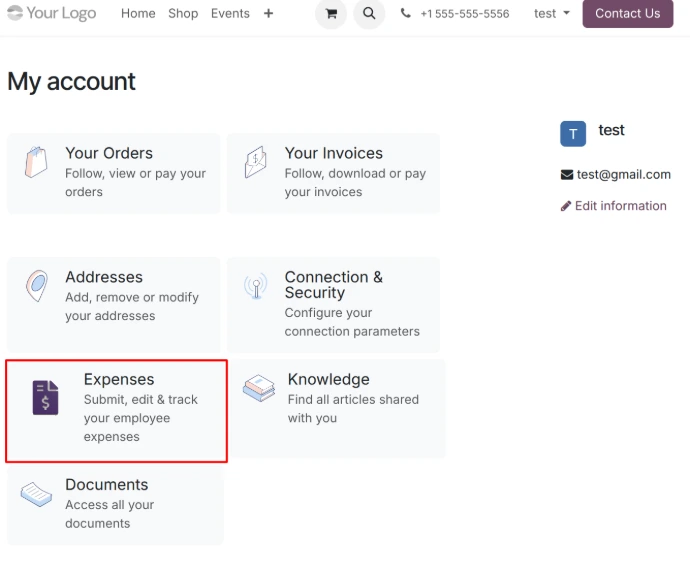Click the purple Expenses receipt icon
Screen dimensions: 690x571
point(45,397)
